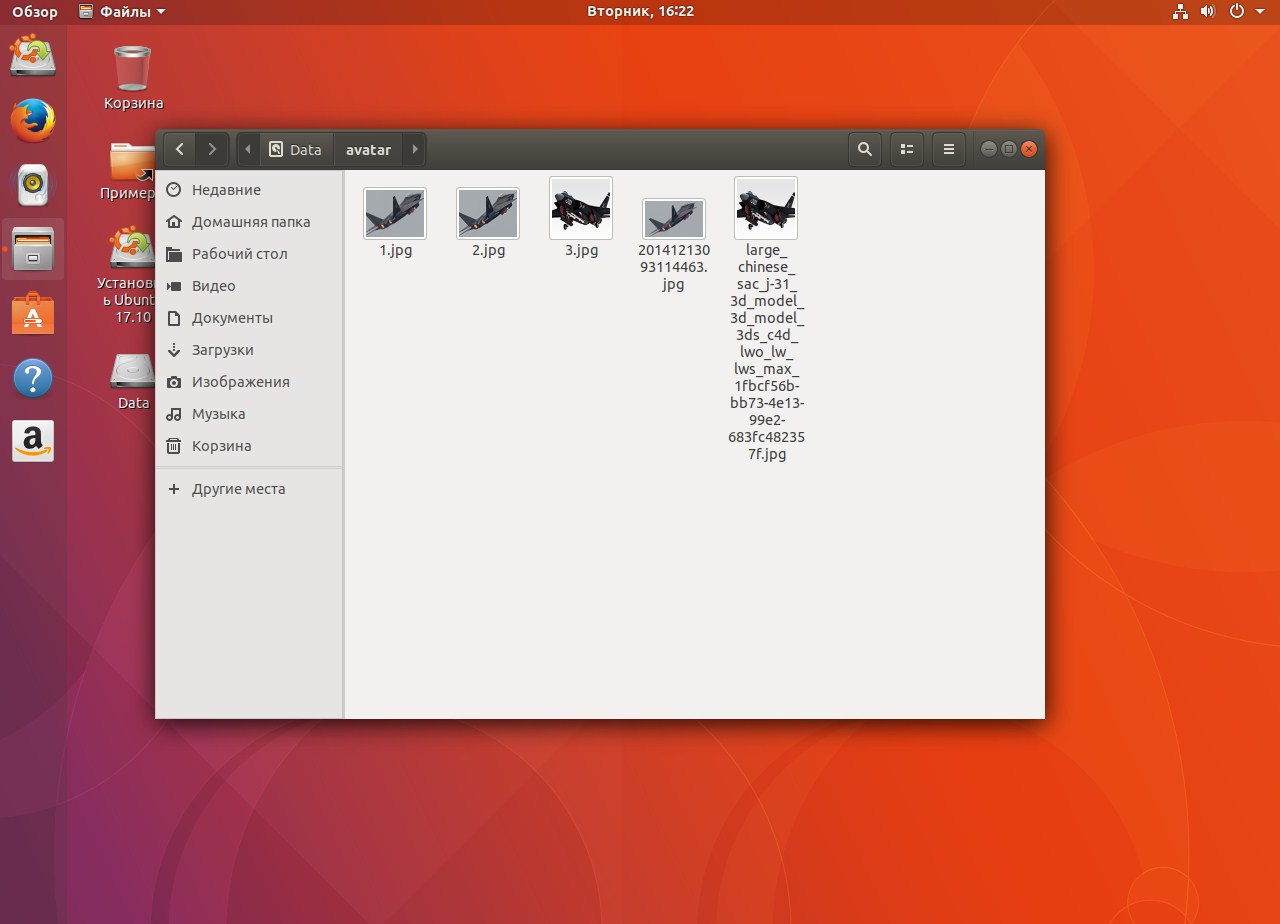
Task: Toggle list view in Files toolbar
Action: click(906, 150)
